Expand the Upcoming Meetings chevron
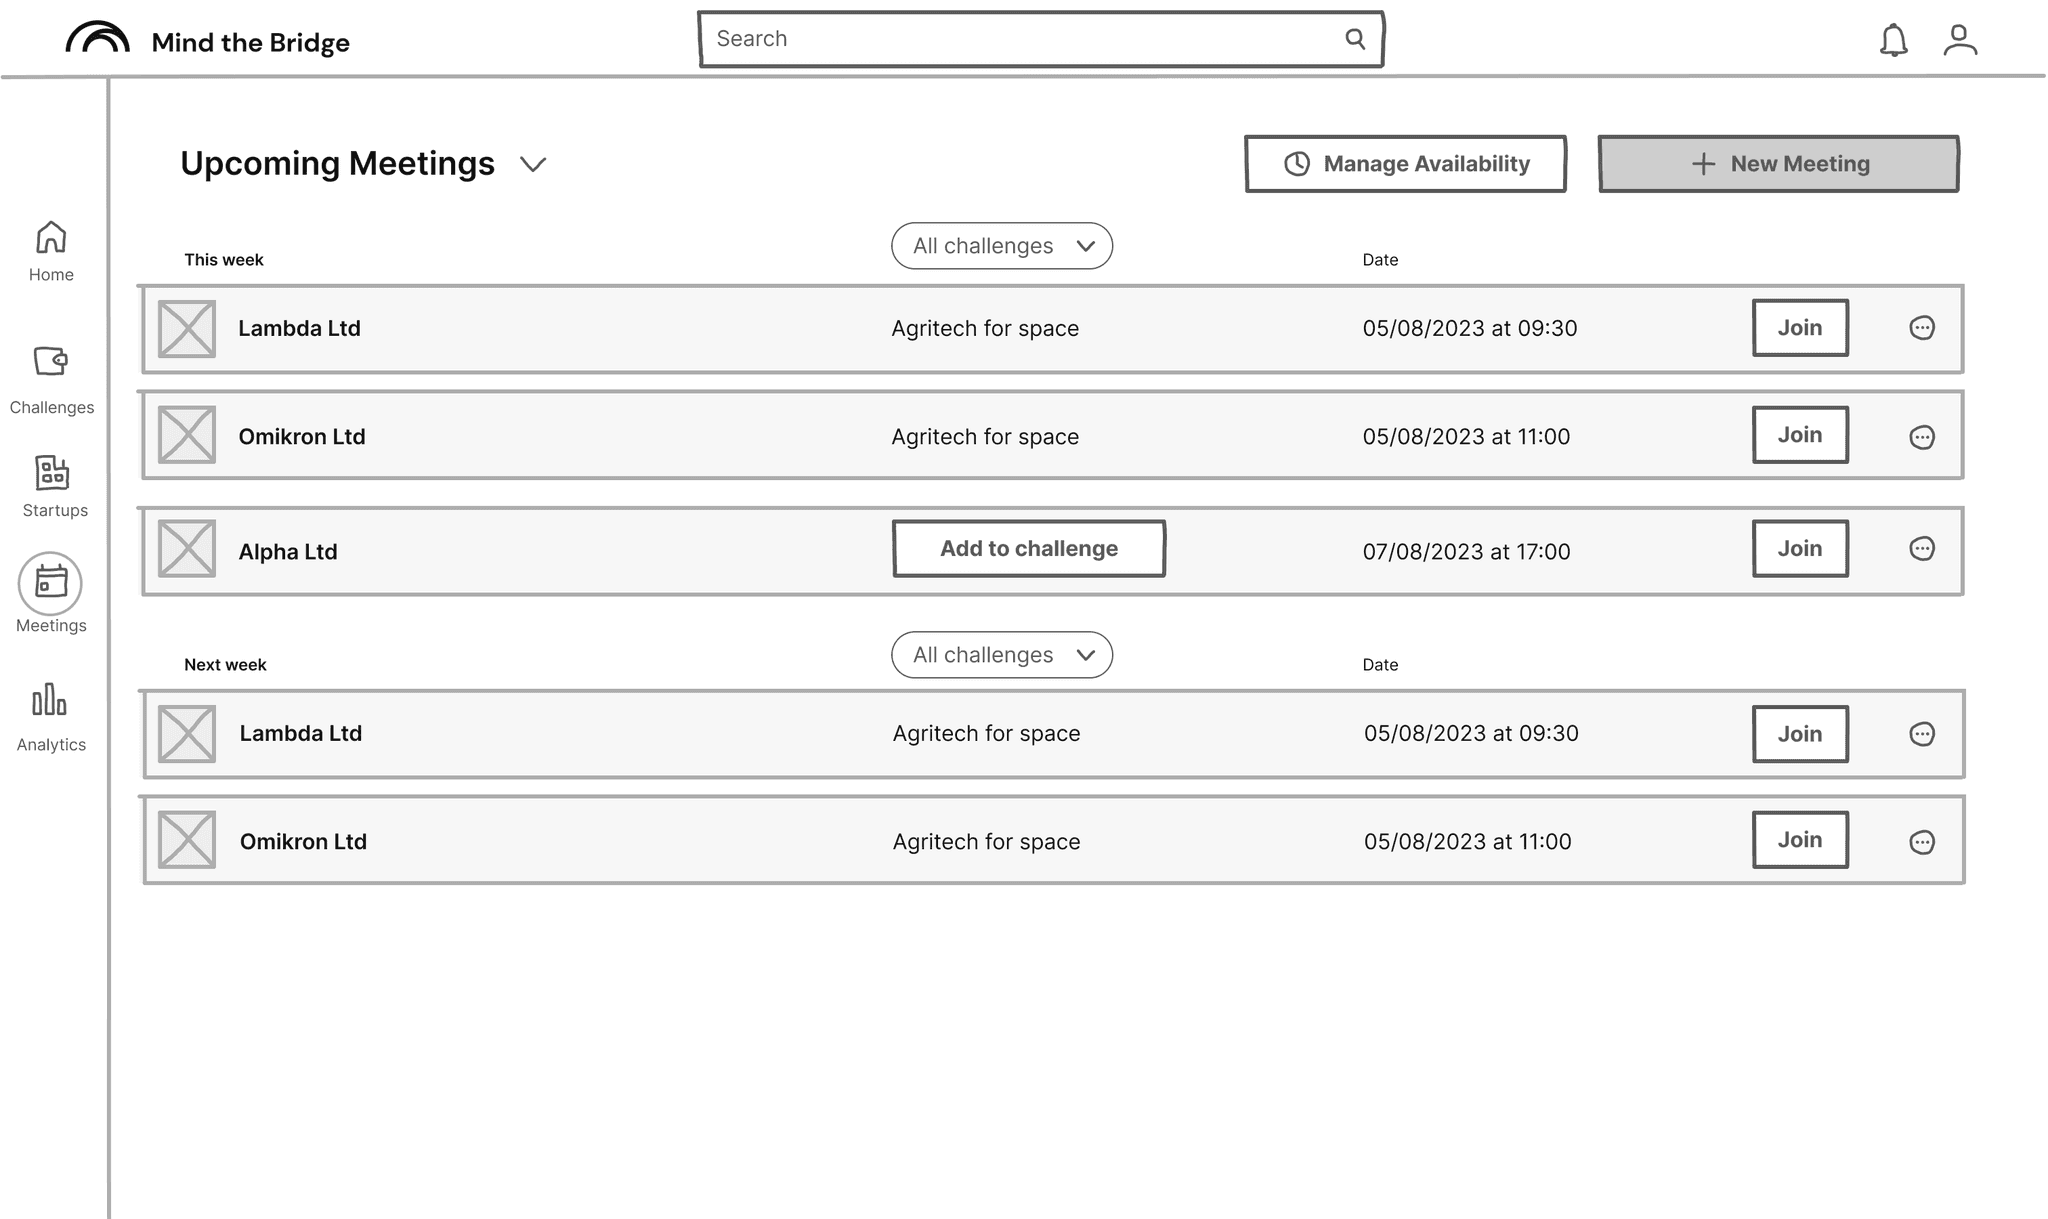 tap(533, 165)
